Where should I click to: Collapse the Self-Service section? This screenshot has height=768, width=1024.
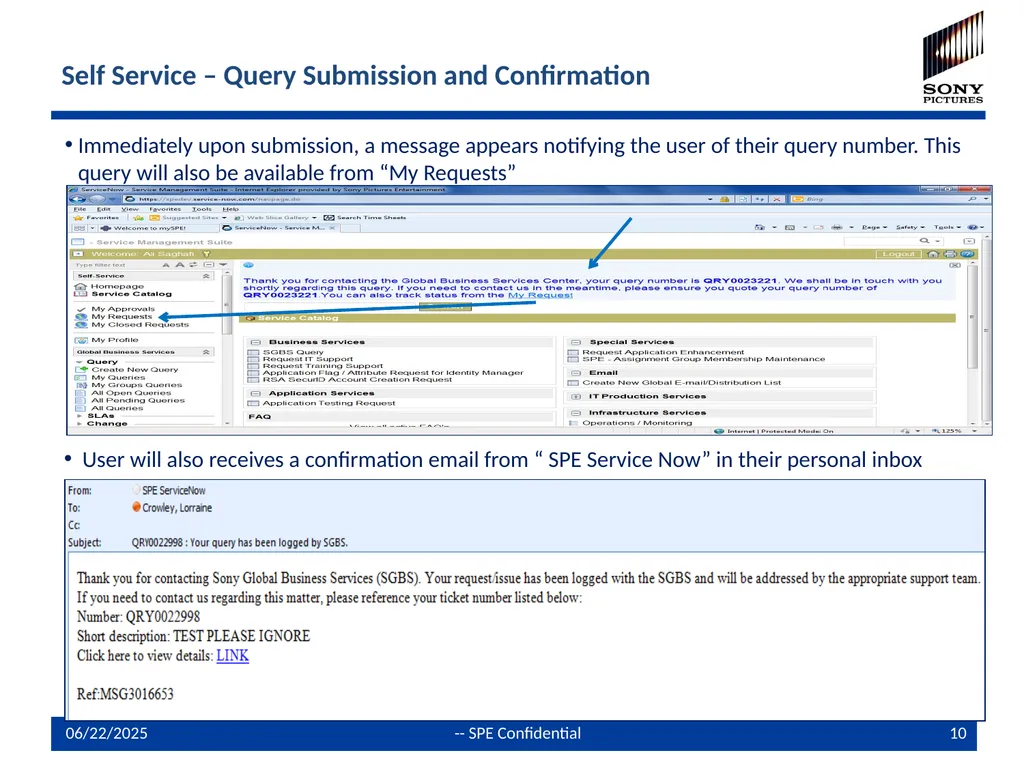206,276
